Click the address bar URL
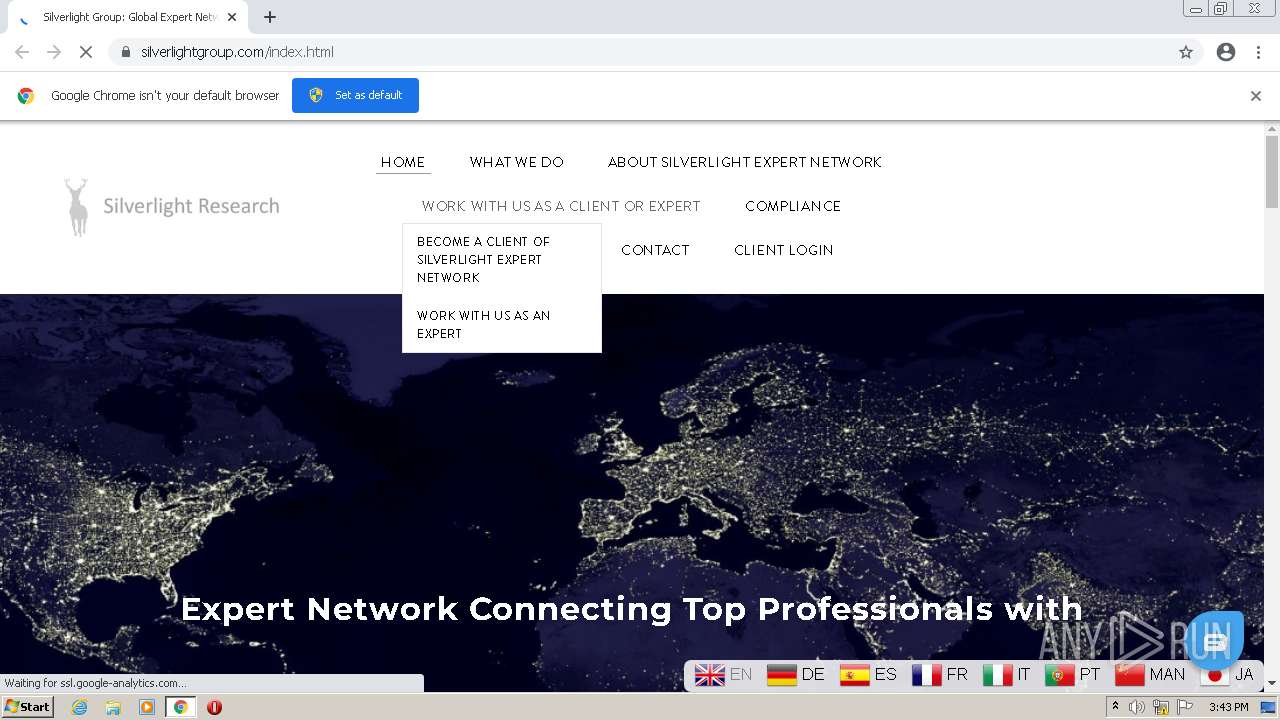Viewport: 1280px width, 720px height. click(237, 52)
